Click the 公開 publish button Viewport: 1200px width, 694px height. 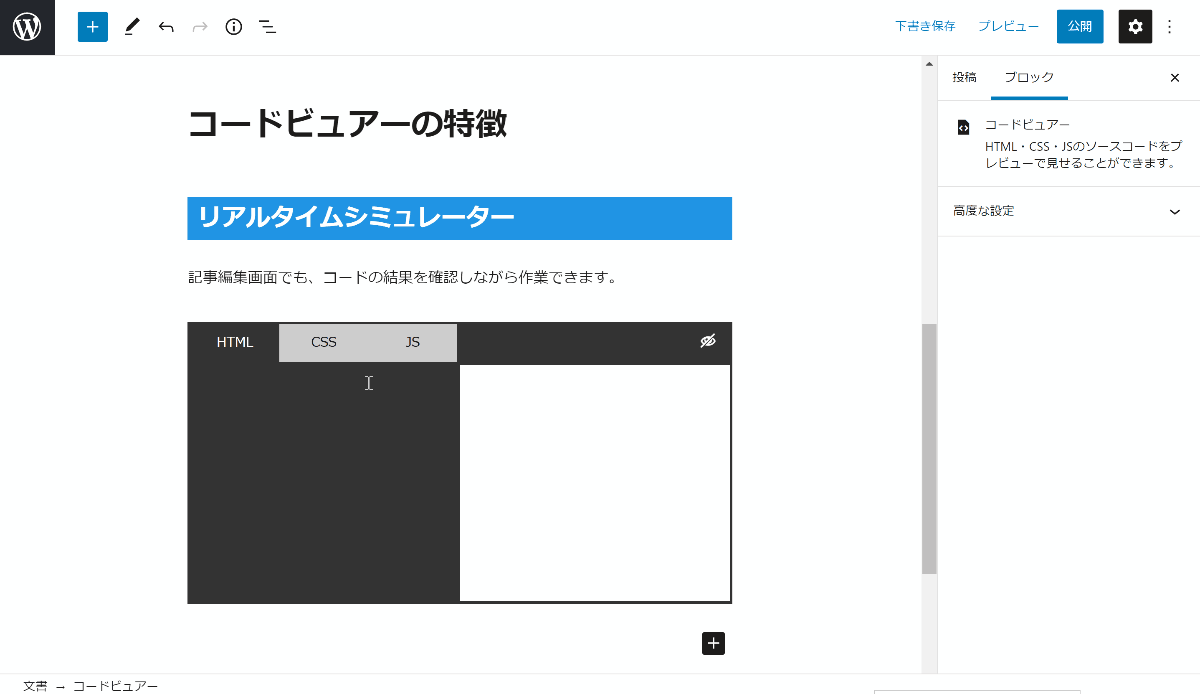pos(1080,27)
